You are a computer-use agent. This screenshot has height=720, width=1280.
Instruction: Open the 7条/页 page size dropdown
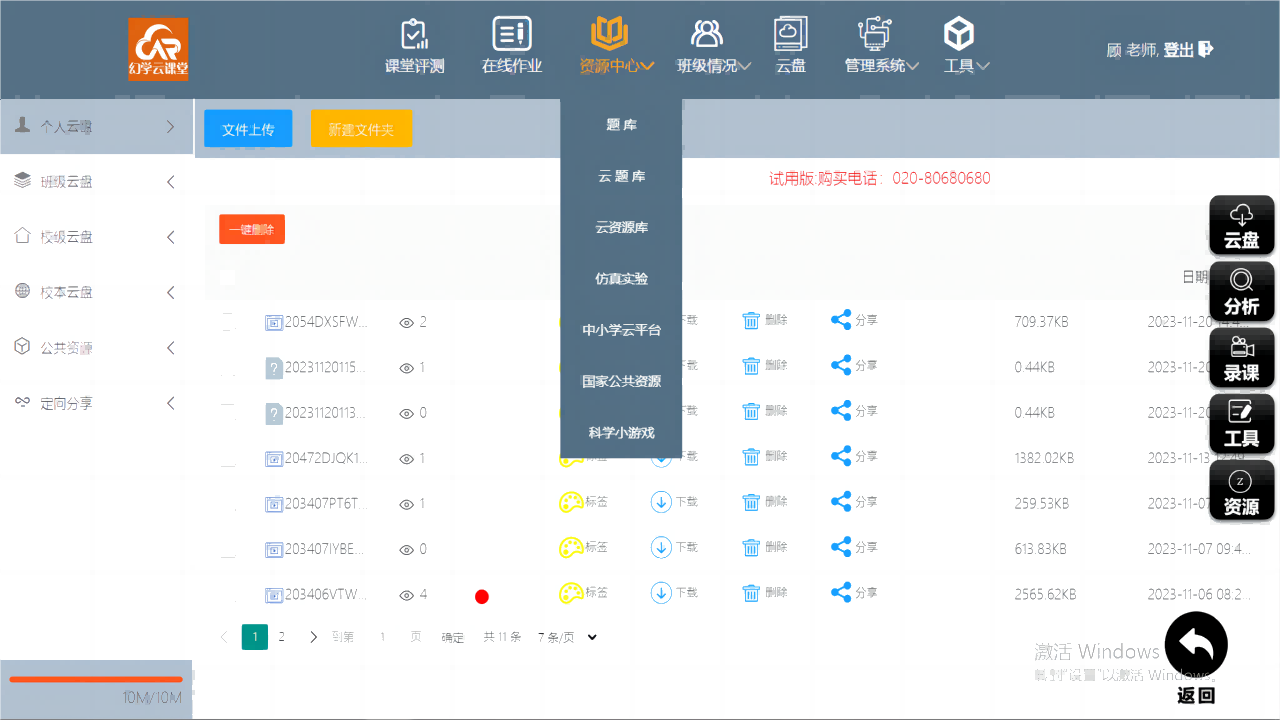point(566,637)
